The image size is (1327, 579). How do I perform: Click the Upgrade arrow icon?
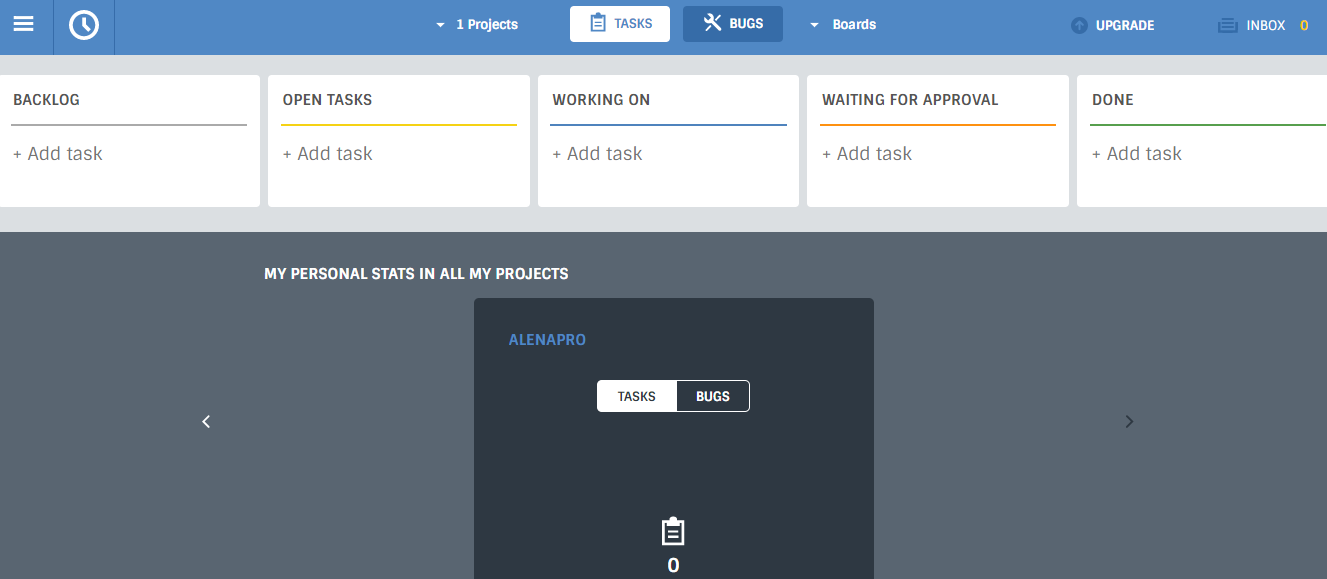(x=1079, y=26)
